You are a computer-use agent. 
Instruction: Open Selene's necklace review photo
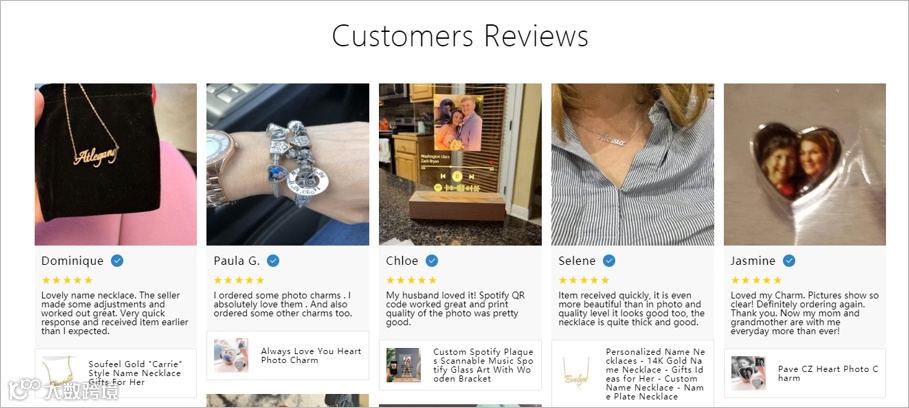(x=632, y=165)
